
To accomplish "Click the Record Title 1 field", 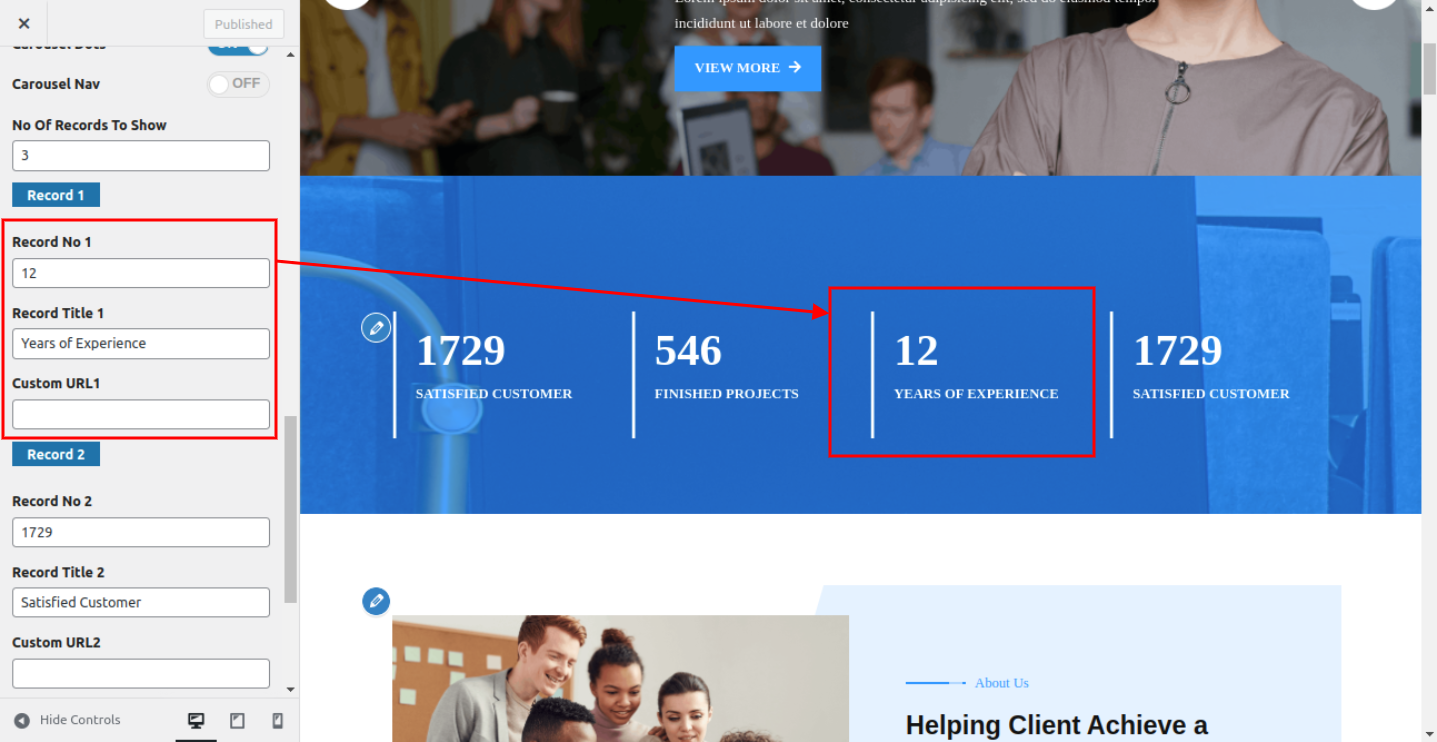I will click(141, 343).
